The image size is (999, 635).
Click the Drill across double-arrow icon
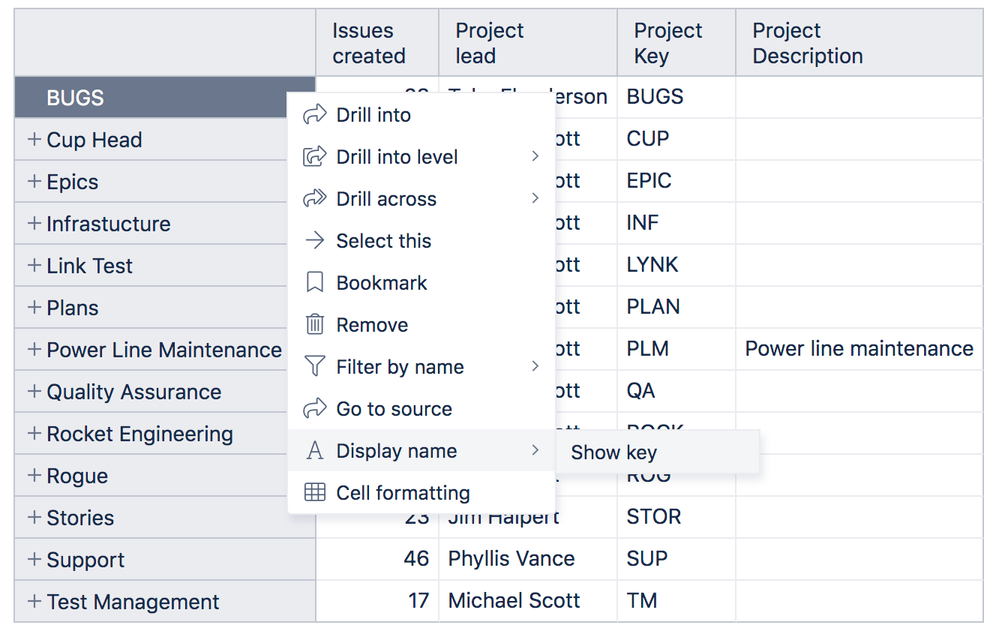click(x=315, y=199)
